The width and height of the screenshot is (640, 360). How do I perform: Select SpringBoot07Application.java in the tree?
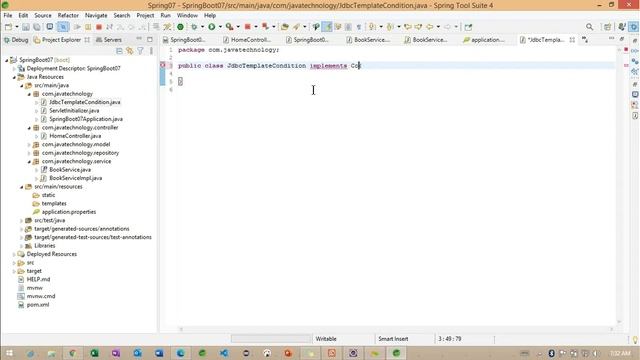pyautogui.click(x=86, y=119)
